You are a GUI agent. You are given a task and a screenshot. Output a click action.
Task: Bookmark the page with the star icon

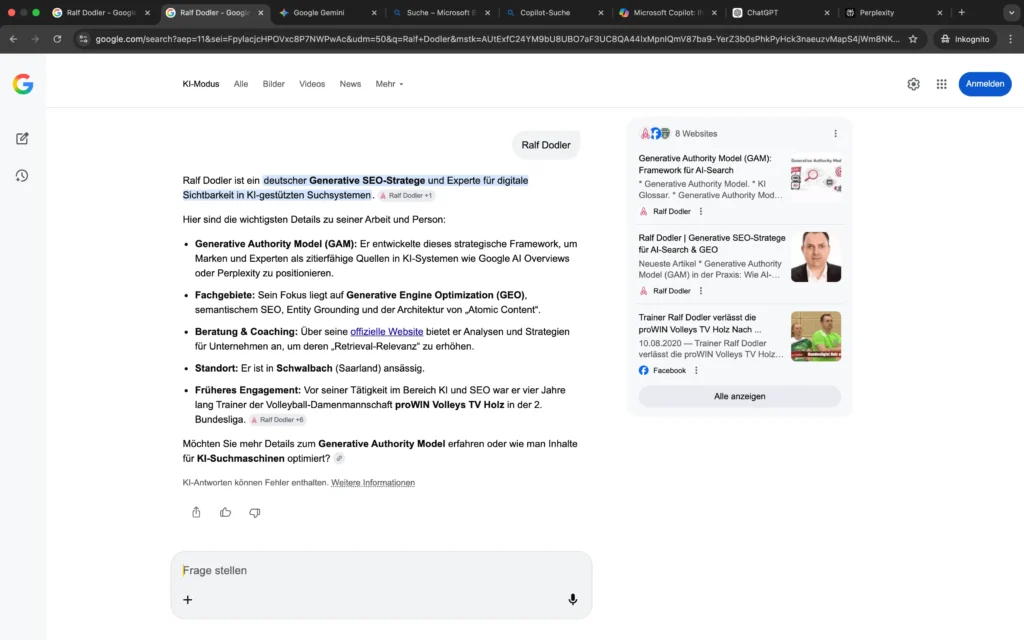(912, 41)
